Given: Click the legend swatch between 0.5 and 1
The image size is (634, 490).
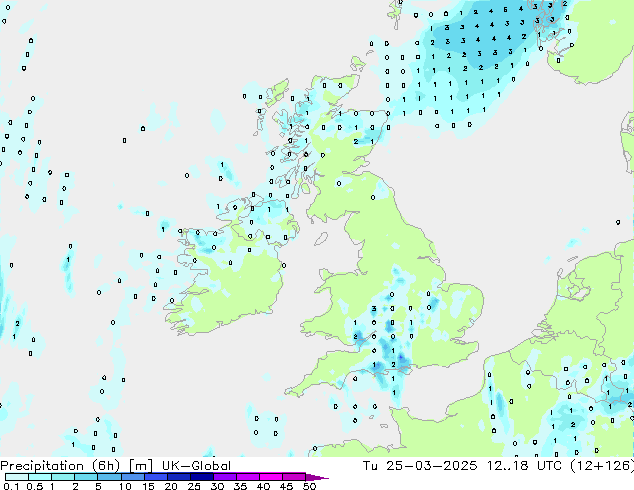Looking at the screenshot, I should [40, 477].
